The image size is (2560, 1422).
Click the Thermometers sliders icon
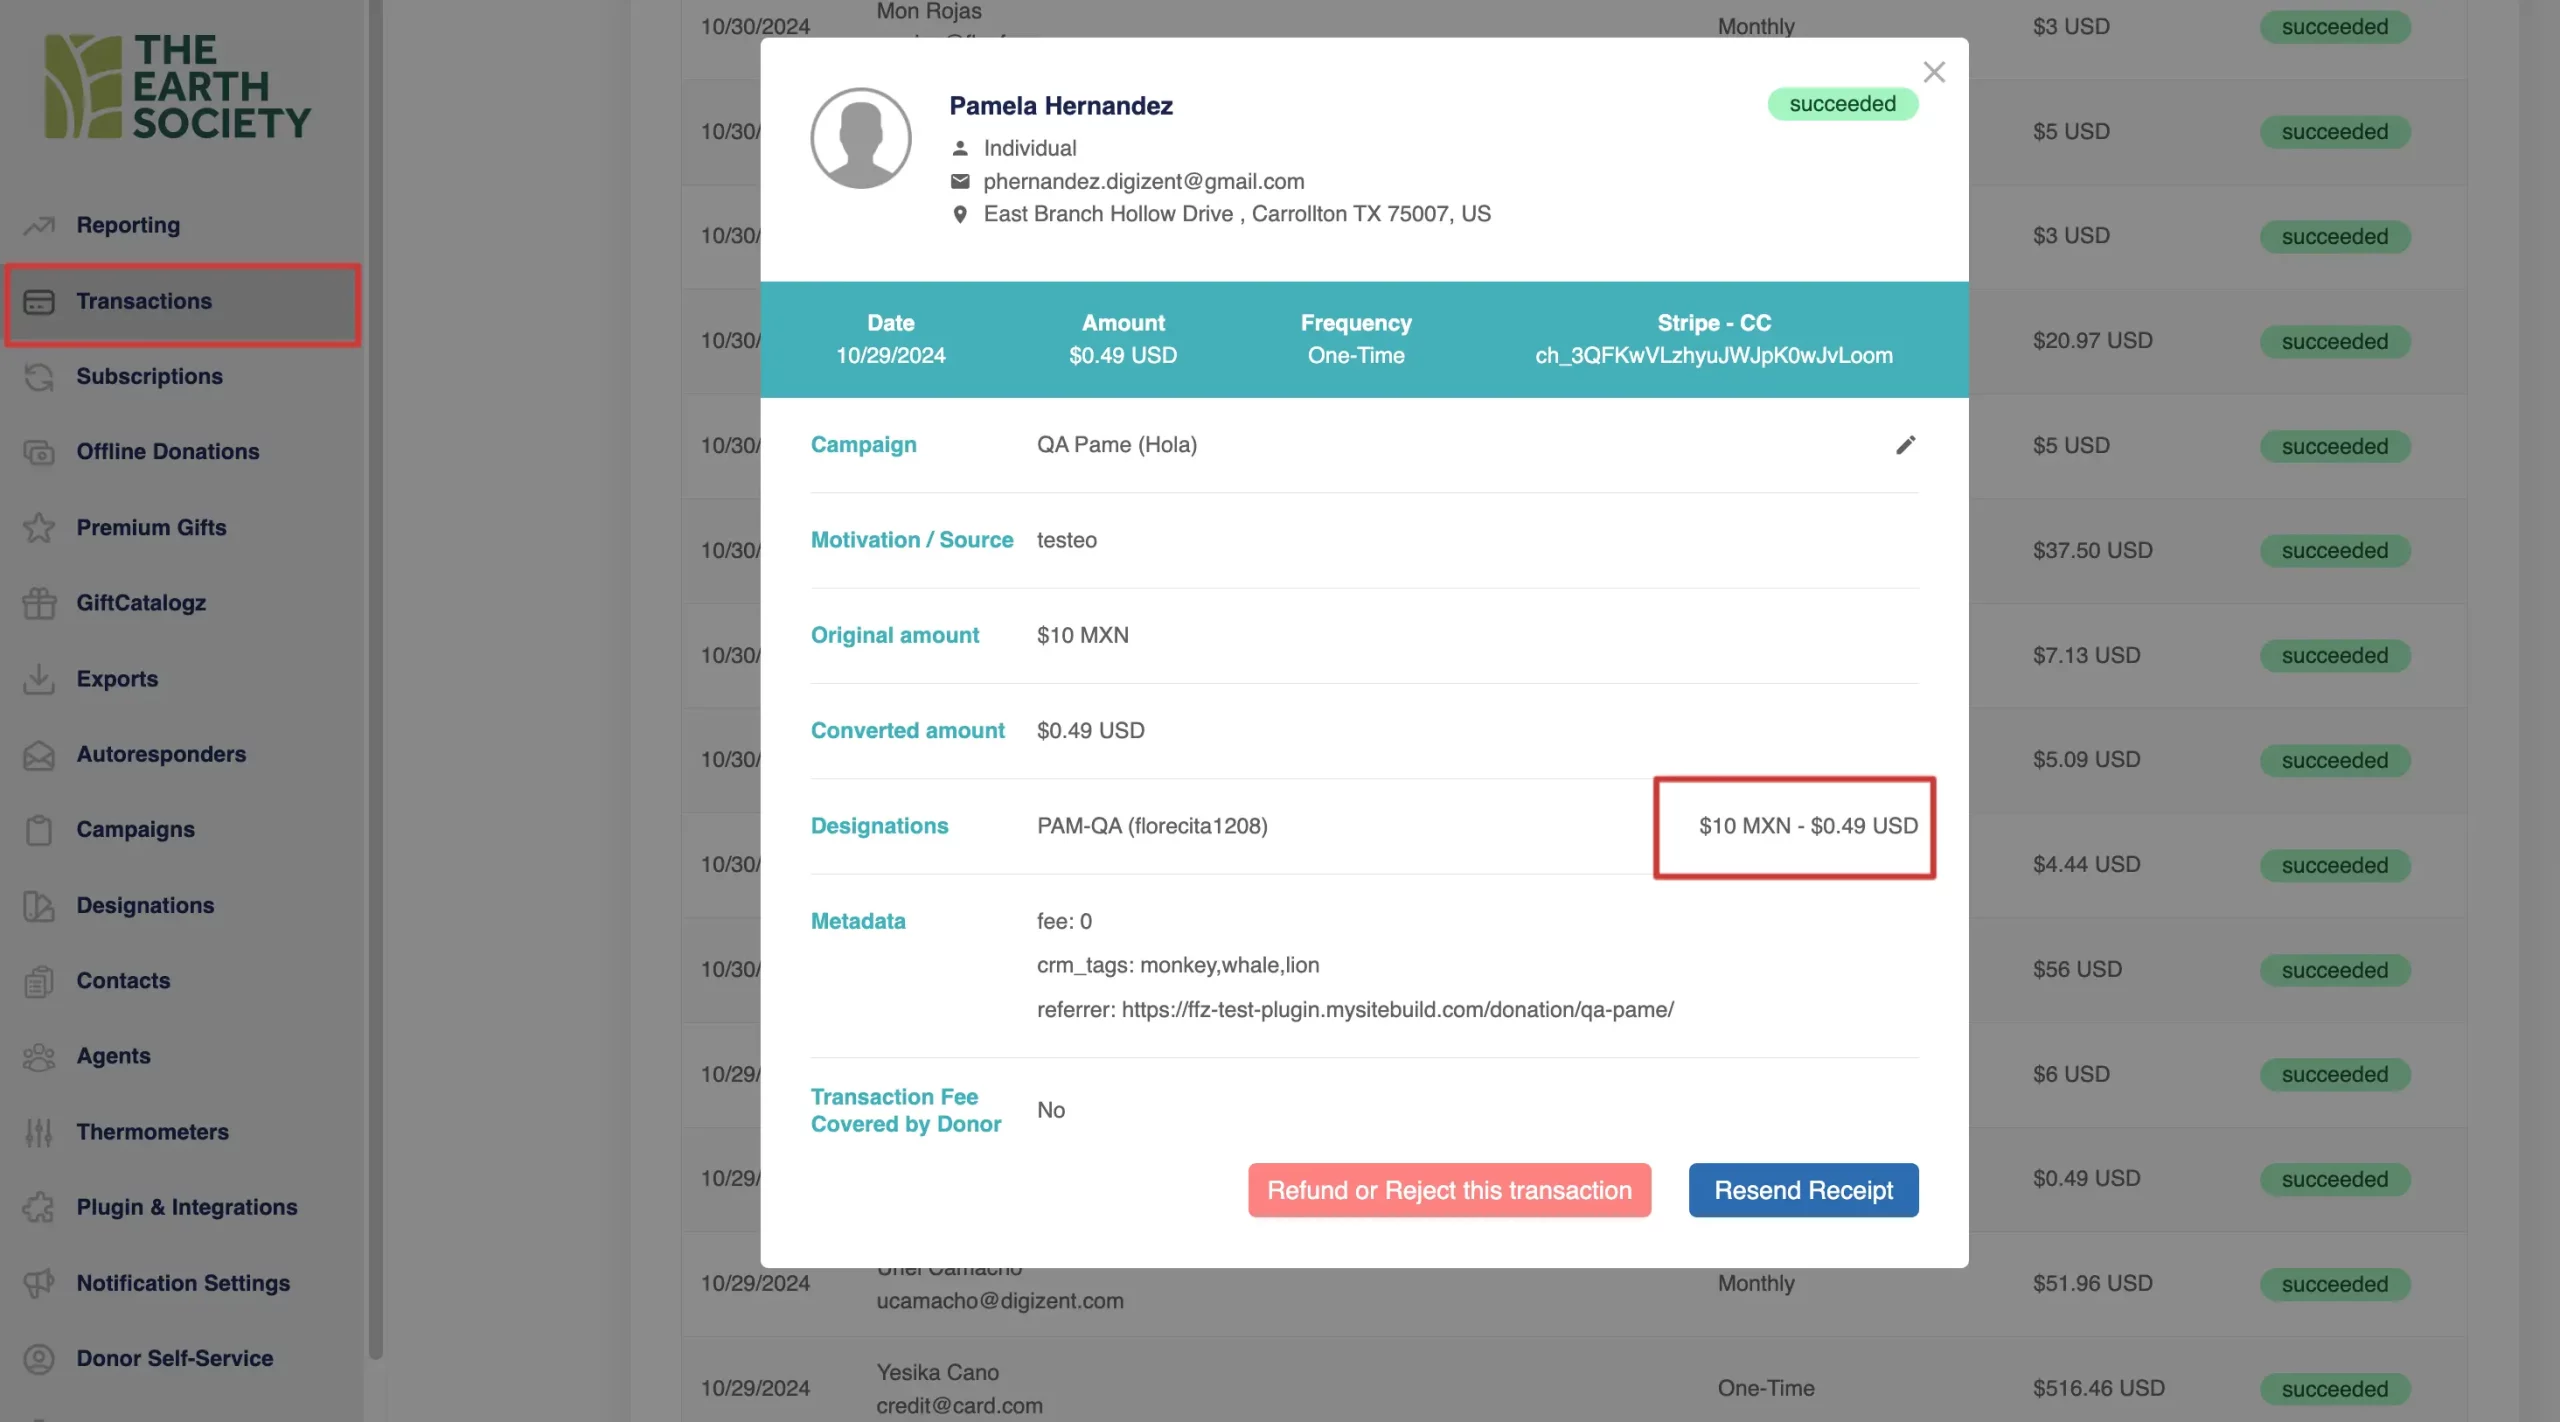pos(39,1132)
